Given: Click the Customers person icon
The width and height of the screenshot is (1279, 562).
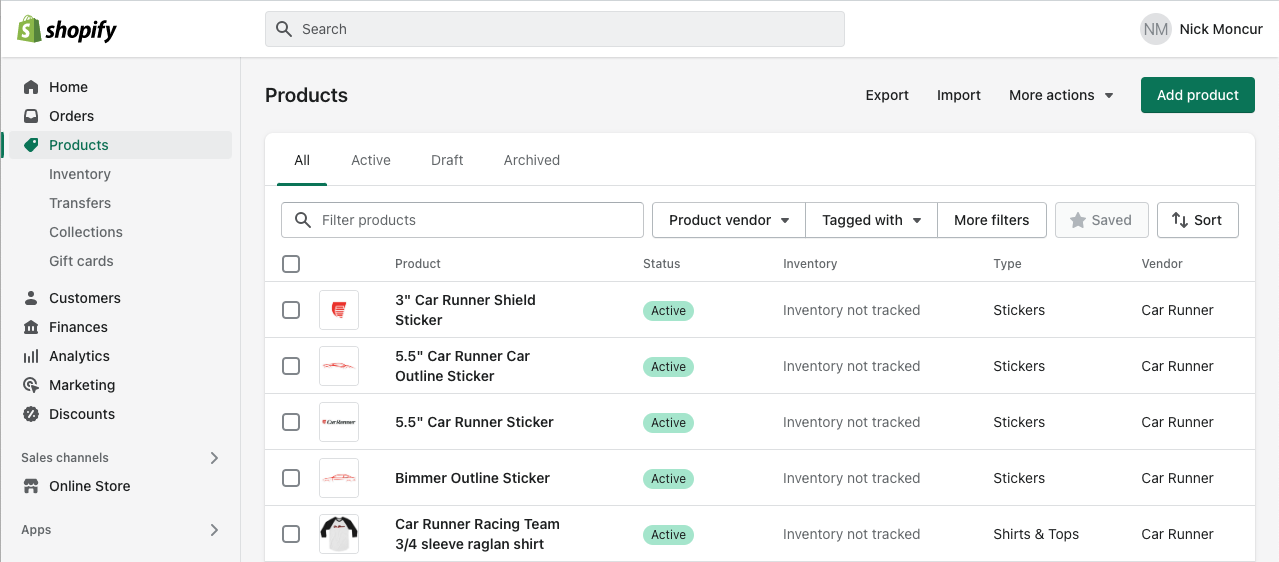Looking at the screenshot, I should (x=31, y=298).
